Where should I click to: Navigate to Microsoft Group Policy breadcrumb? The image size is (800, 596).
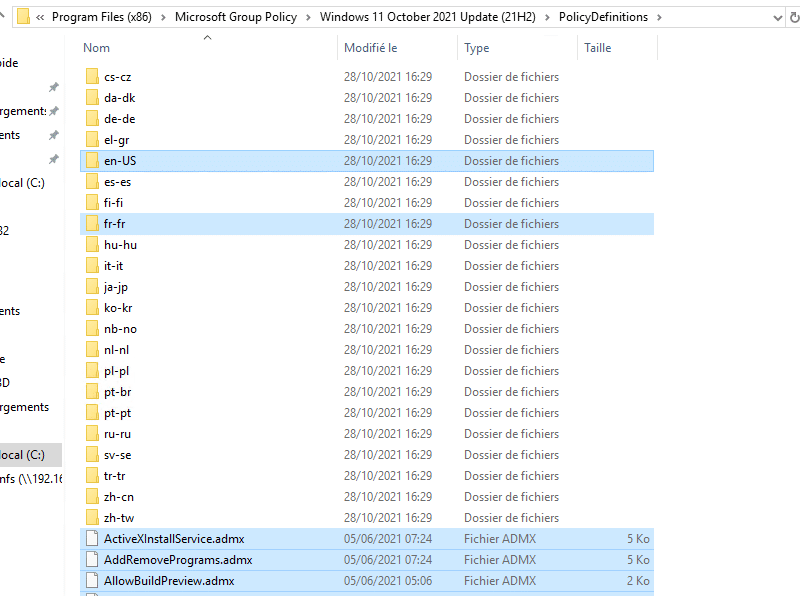coord(236,17)
